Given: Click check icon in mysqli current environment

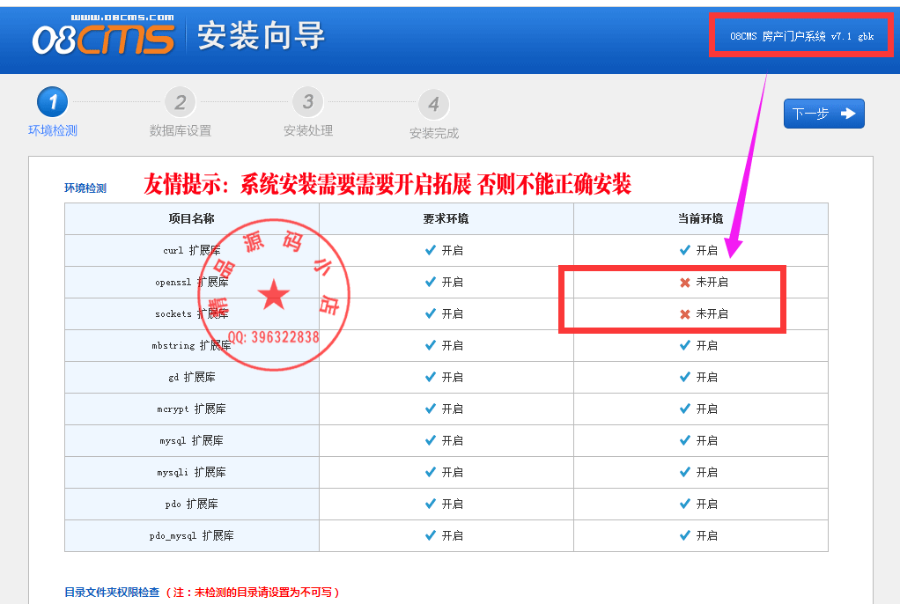Looking at the screenshot, I should [685, 473].
